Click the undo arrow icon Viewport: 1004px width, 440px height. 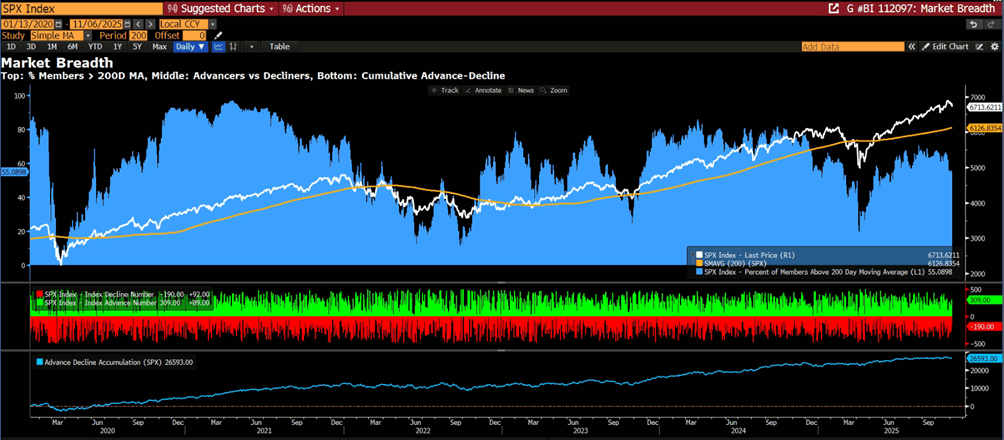[x=974, y=24]
